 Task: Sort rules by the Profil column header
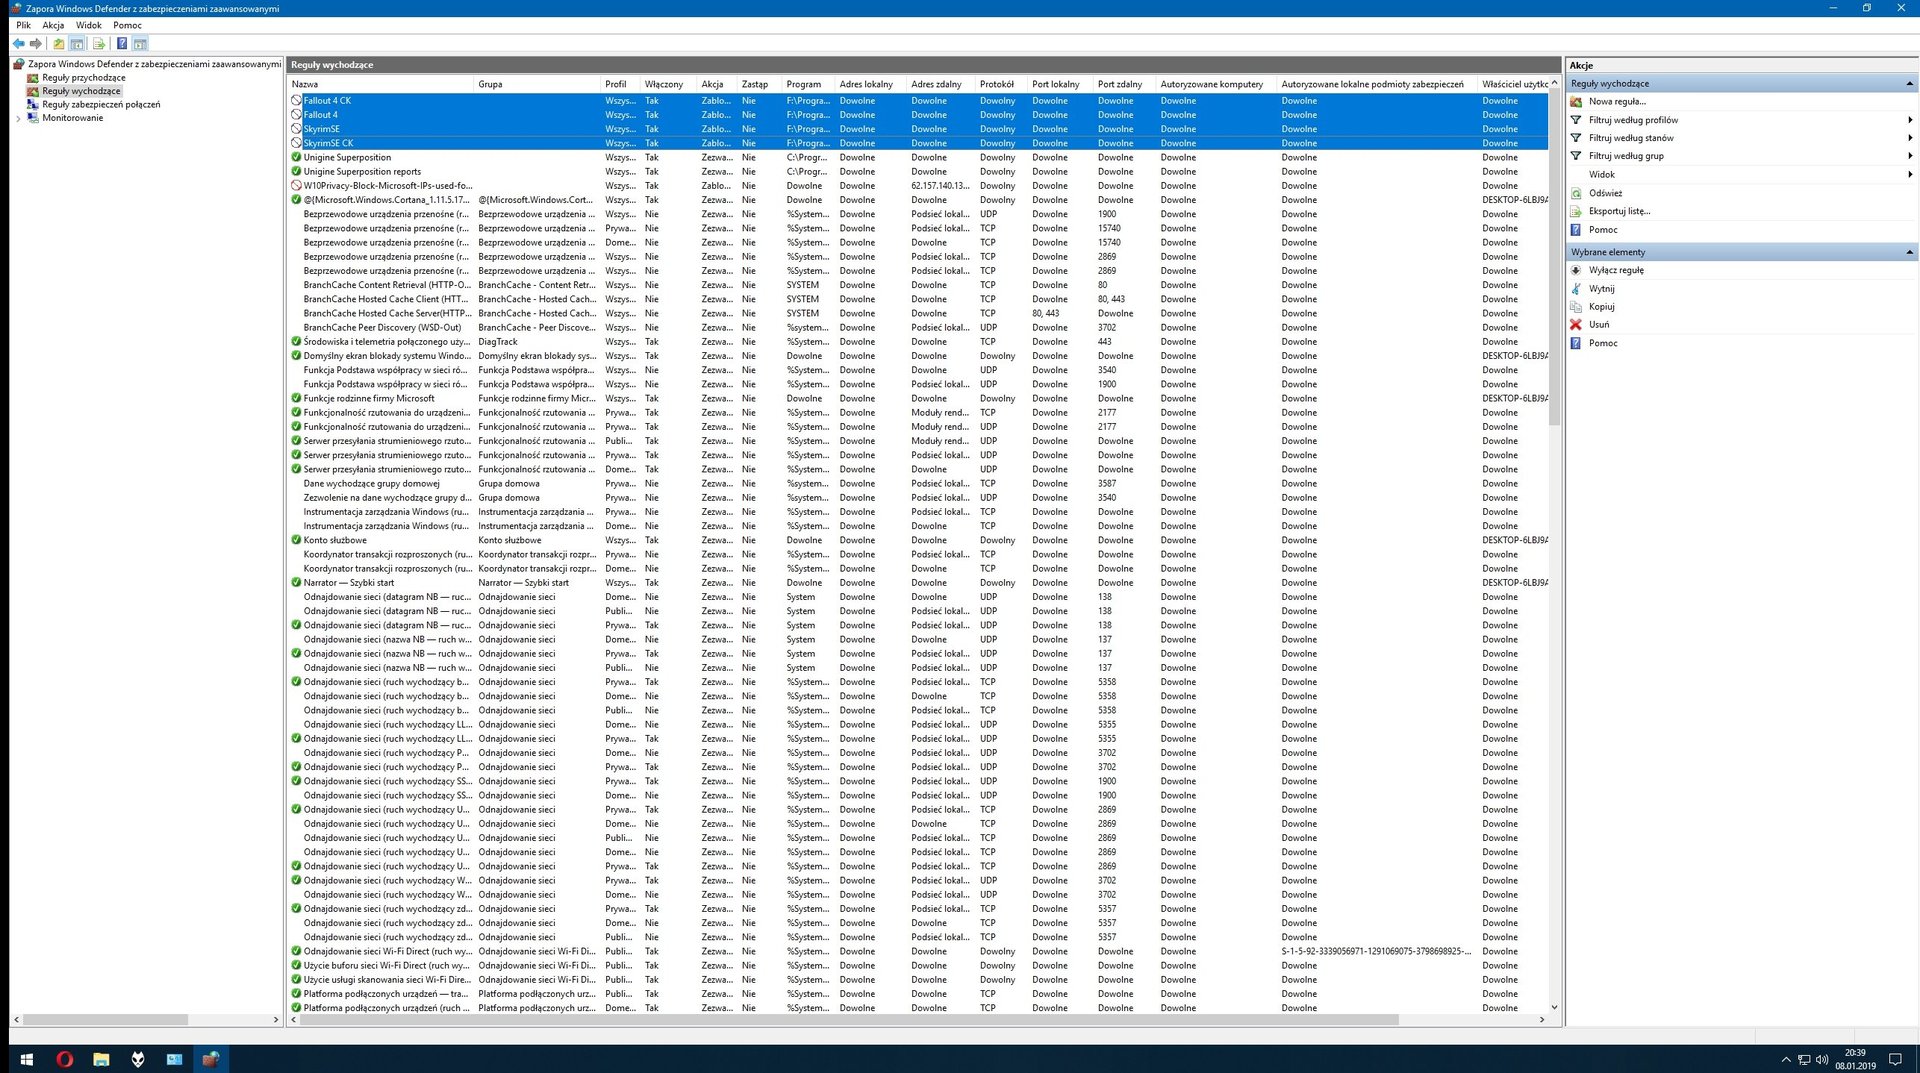620,84
